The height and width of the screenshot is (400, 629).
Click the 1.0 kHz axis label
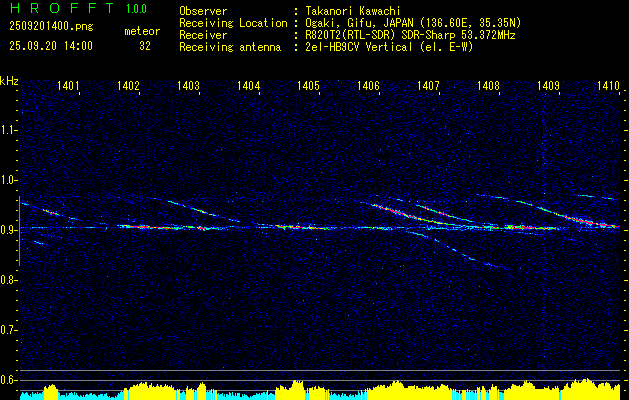pyautogui.click(x=8, y=180)
